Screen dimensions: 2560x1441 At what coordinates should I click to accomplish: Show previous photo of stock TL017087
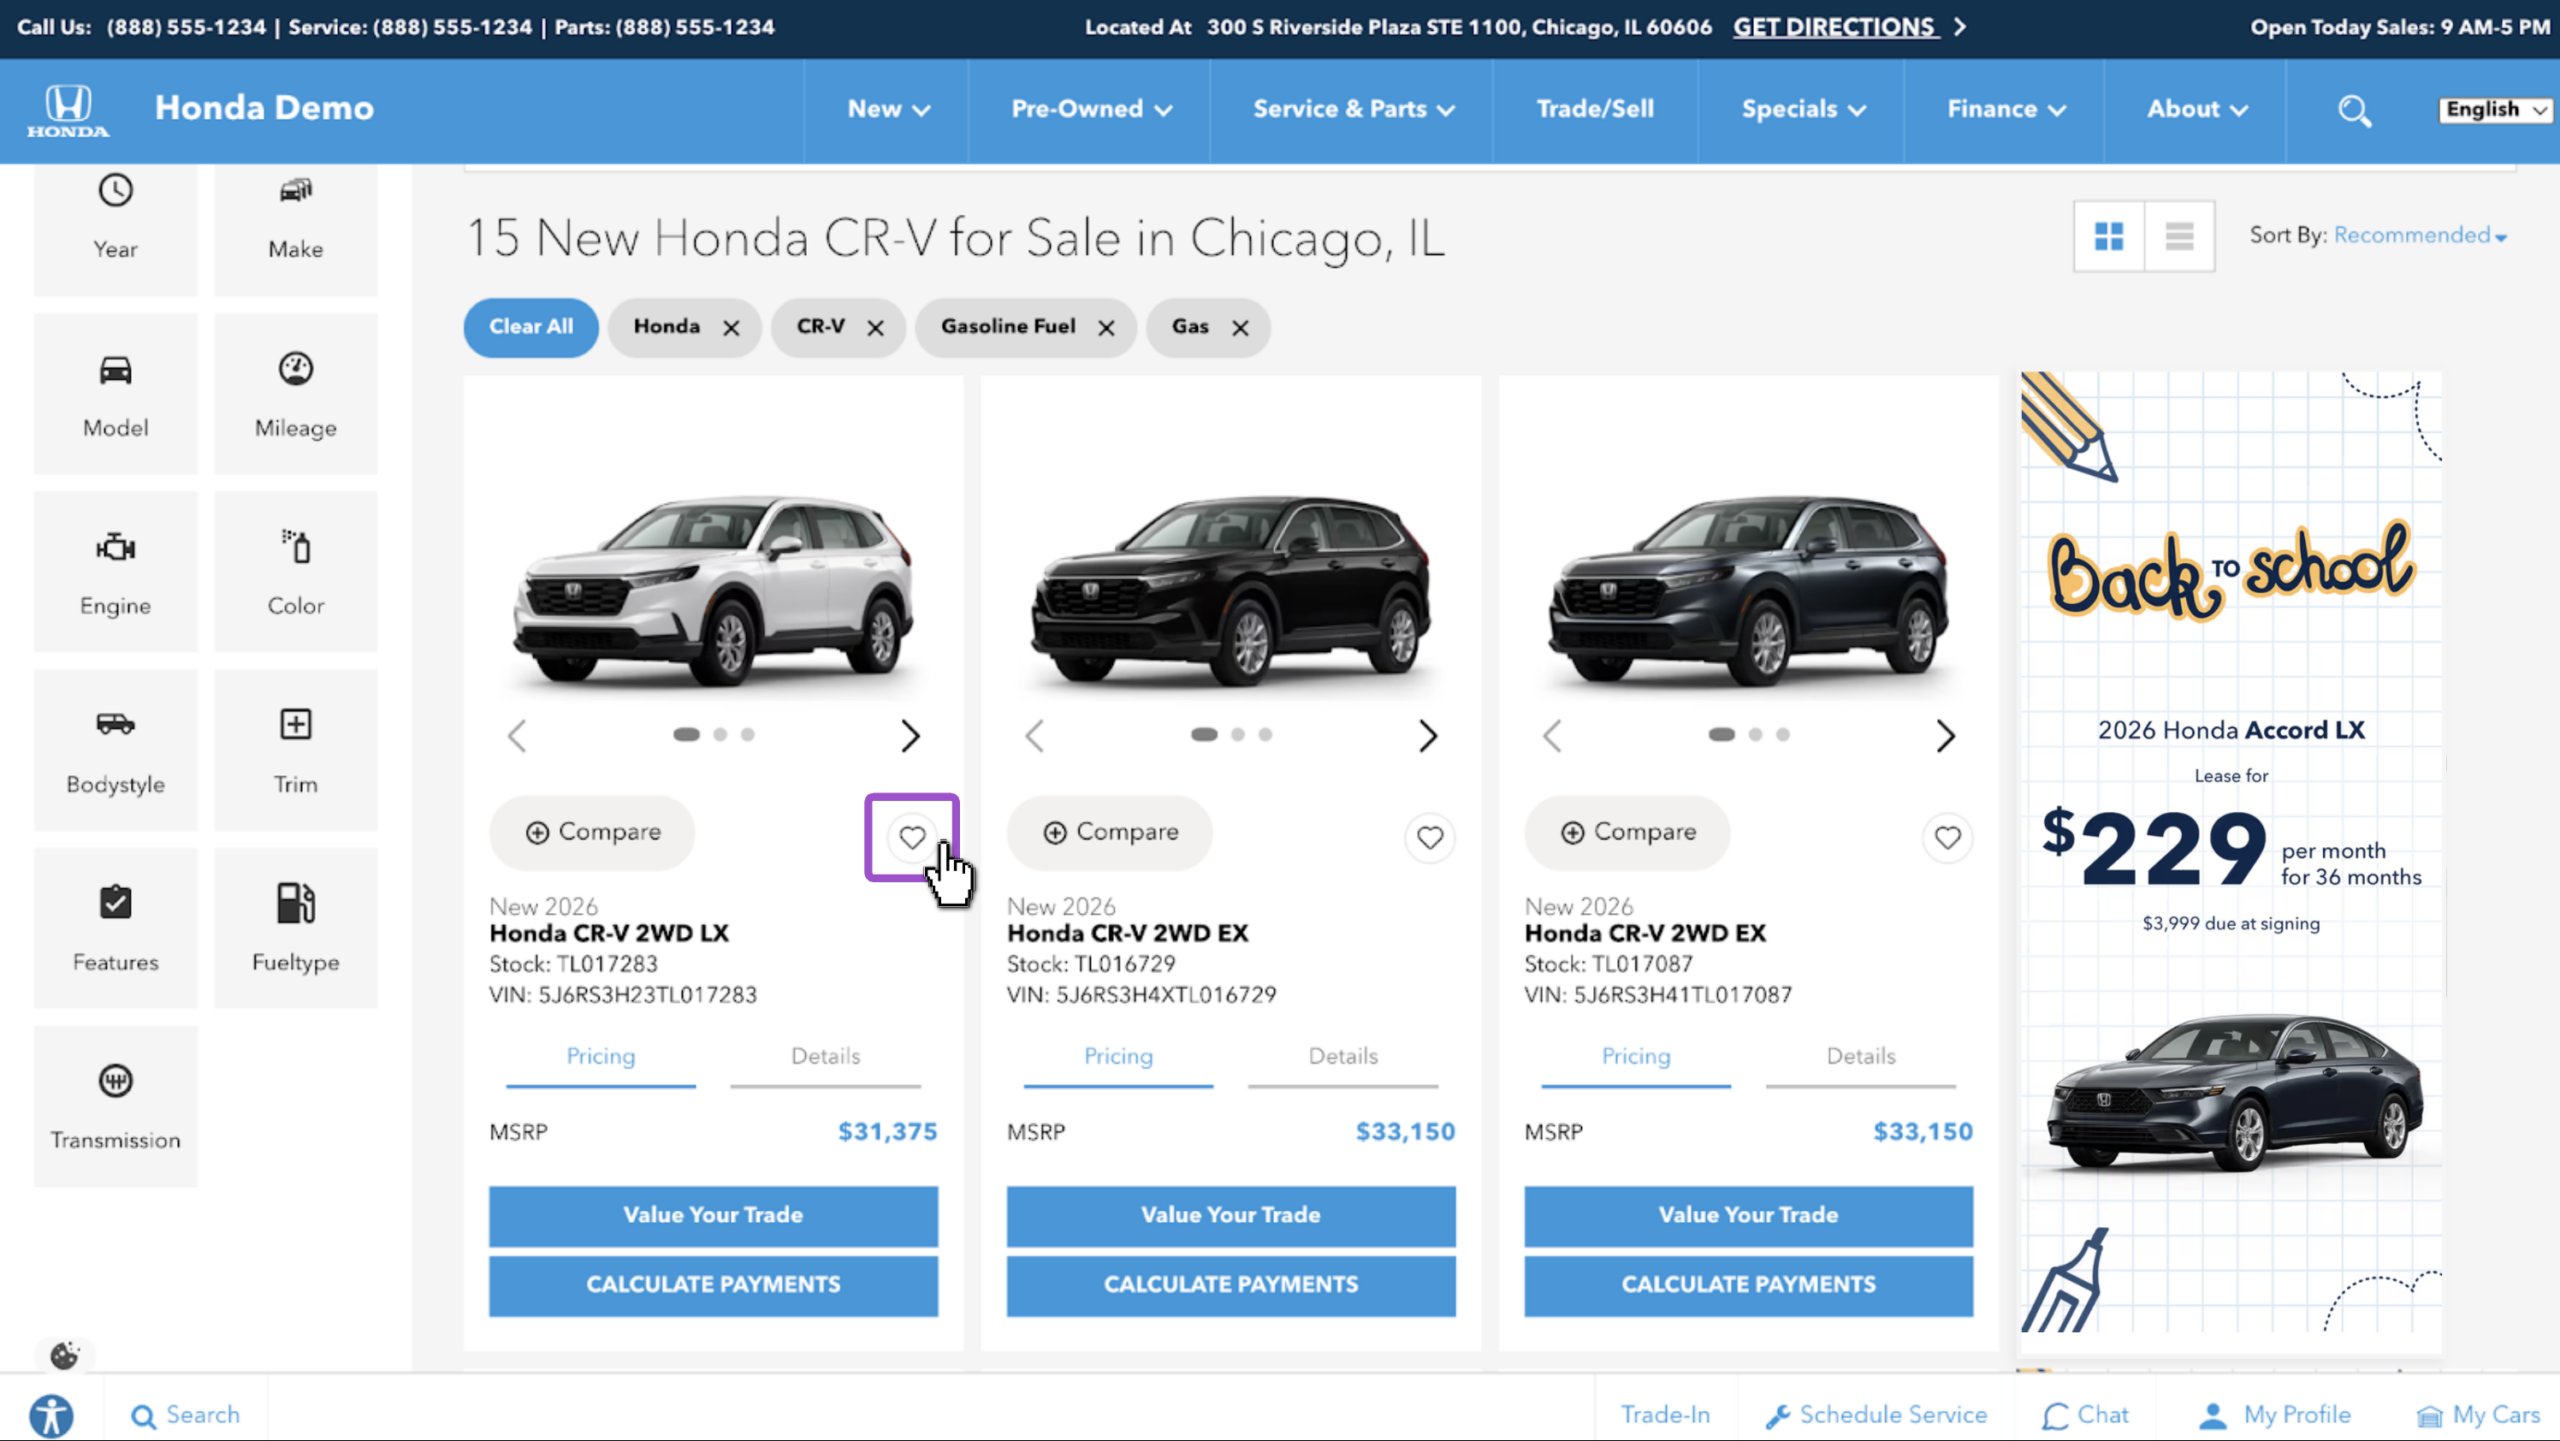(x=1552, y=736)
